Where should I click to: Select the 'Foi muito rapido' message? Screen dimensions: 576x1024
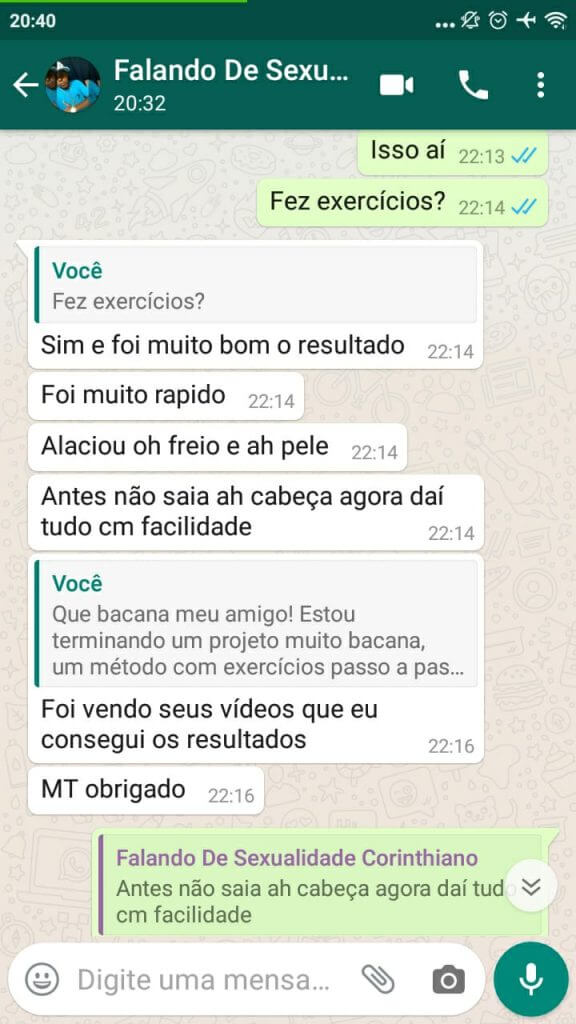(166, 396)
